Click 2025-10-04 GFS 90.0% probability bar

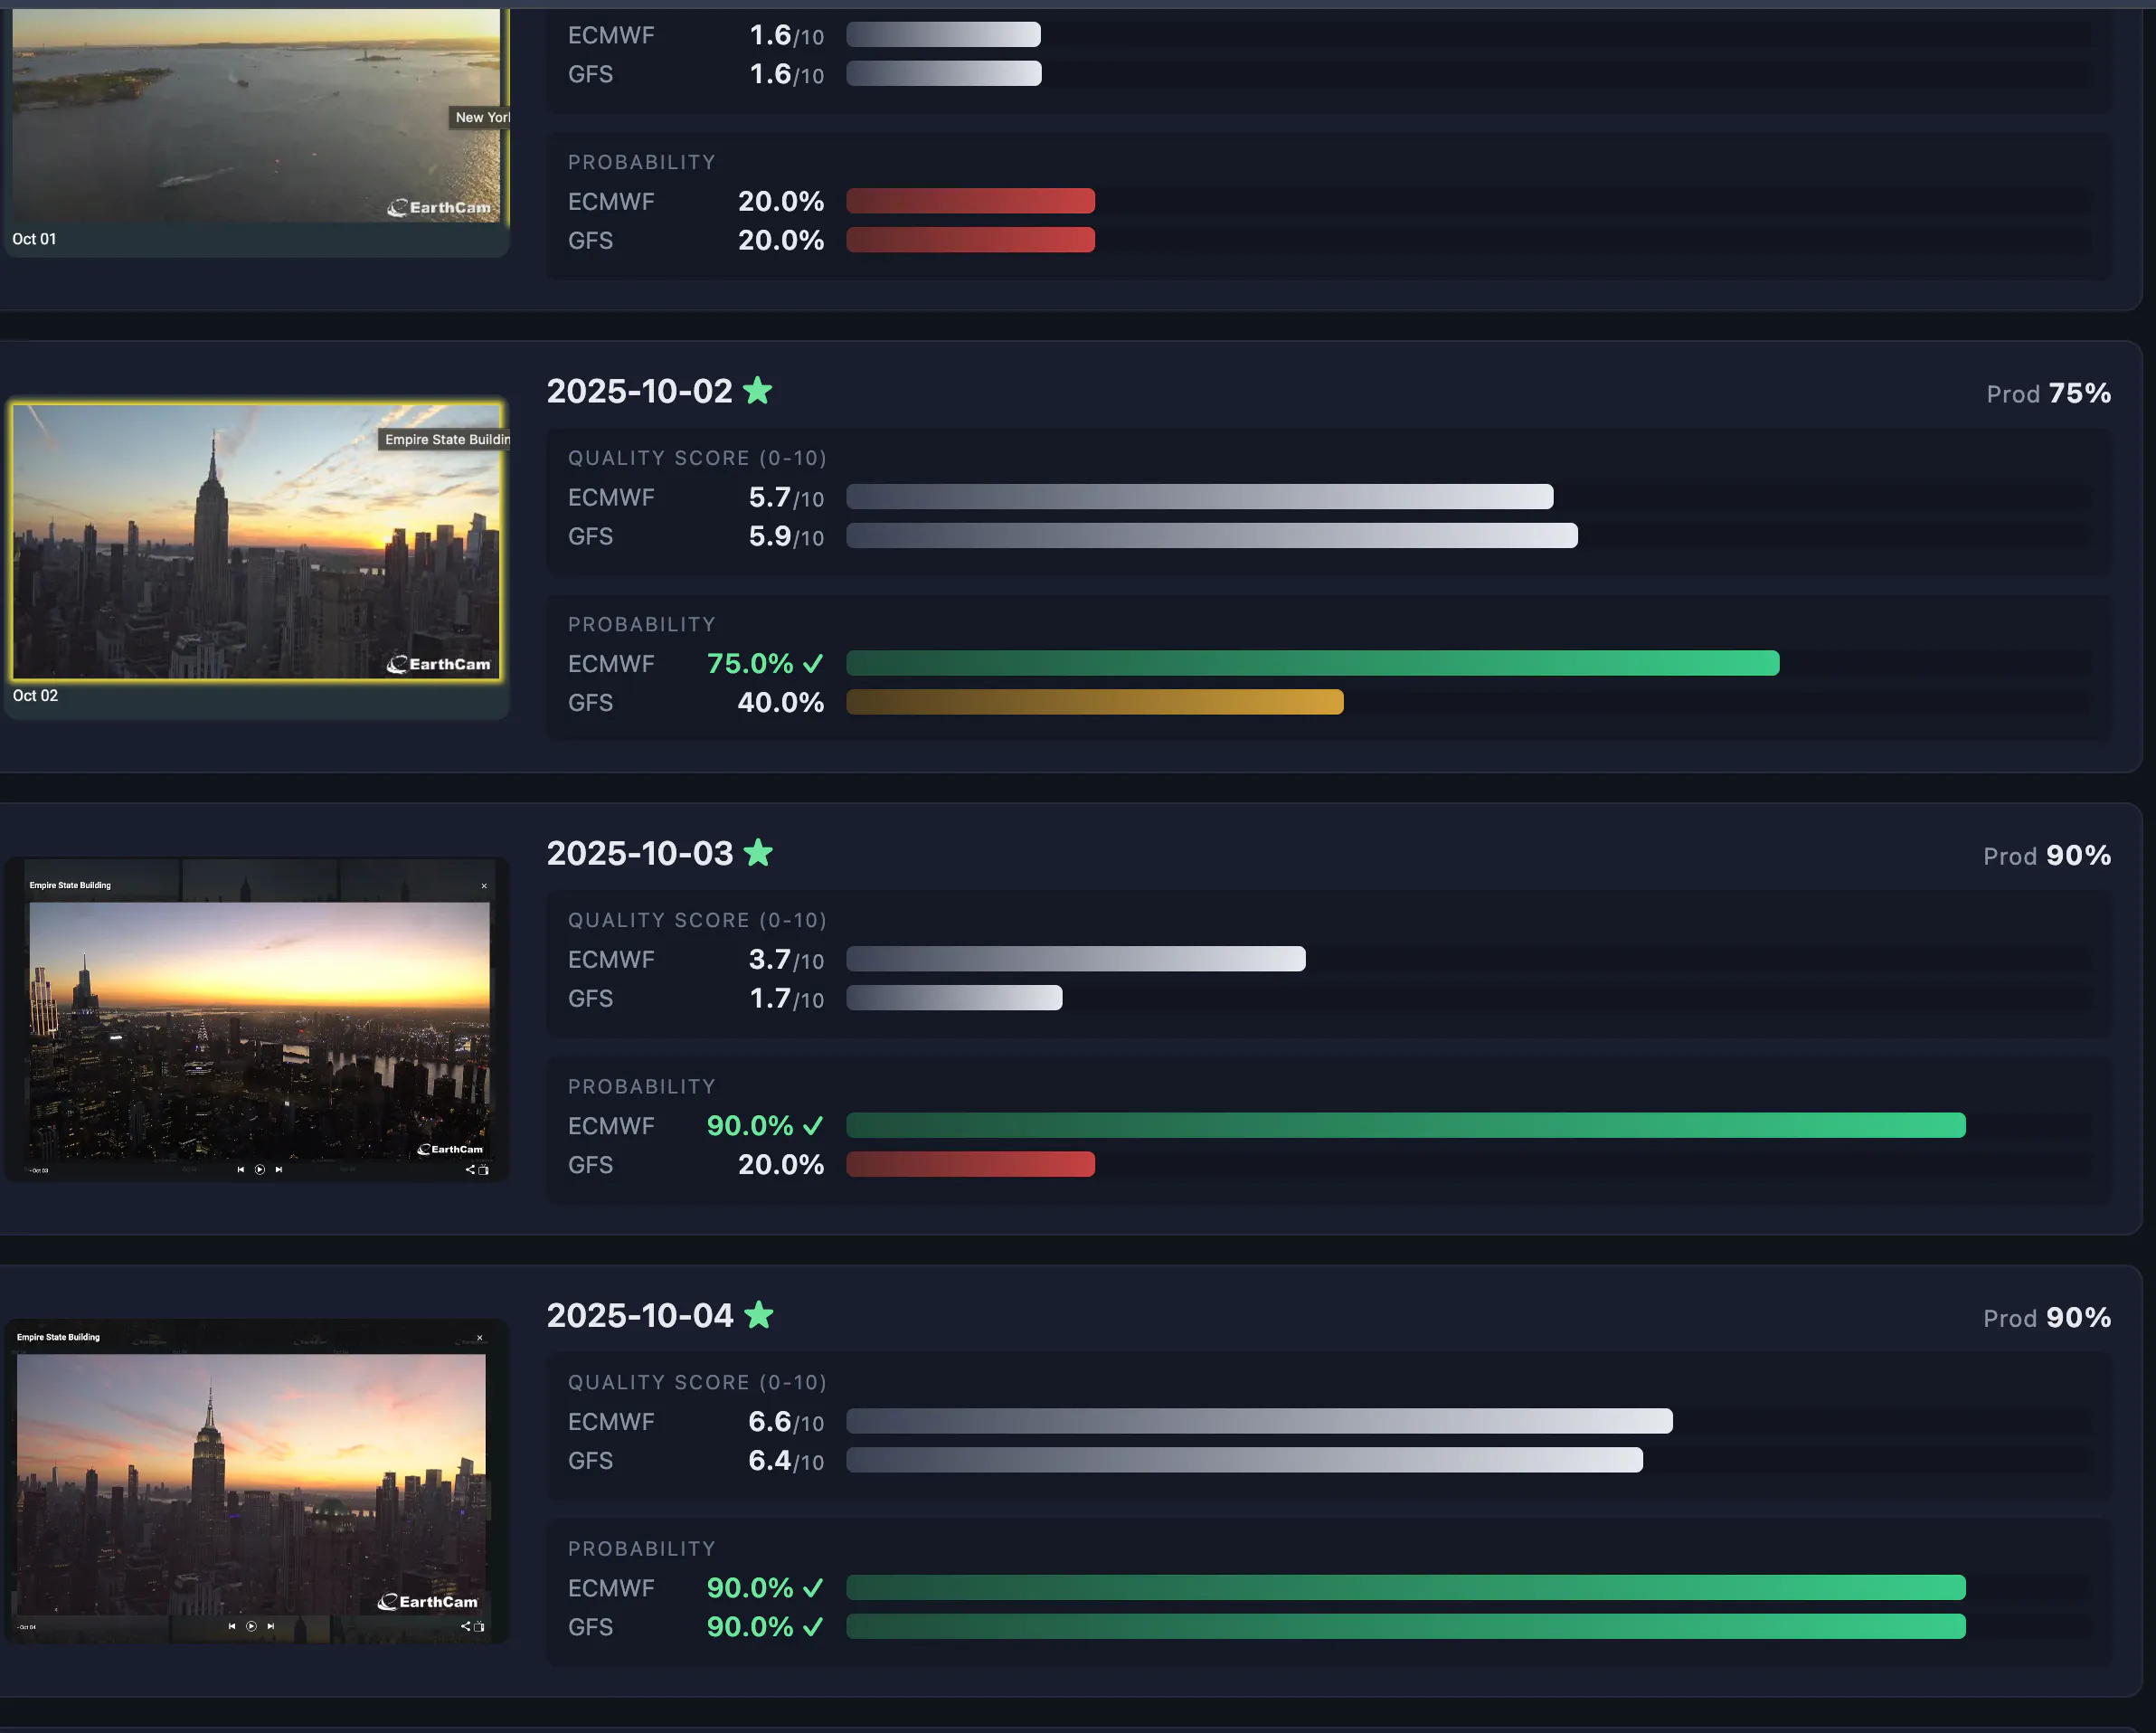[1405, 1626]
